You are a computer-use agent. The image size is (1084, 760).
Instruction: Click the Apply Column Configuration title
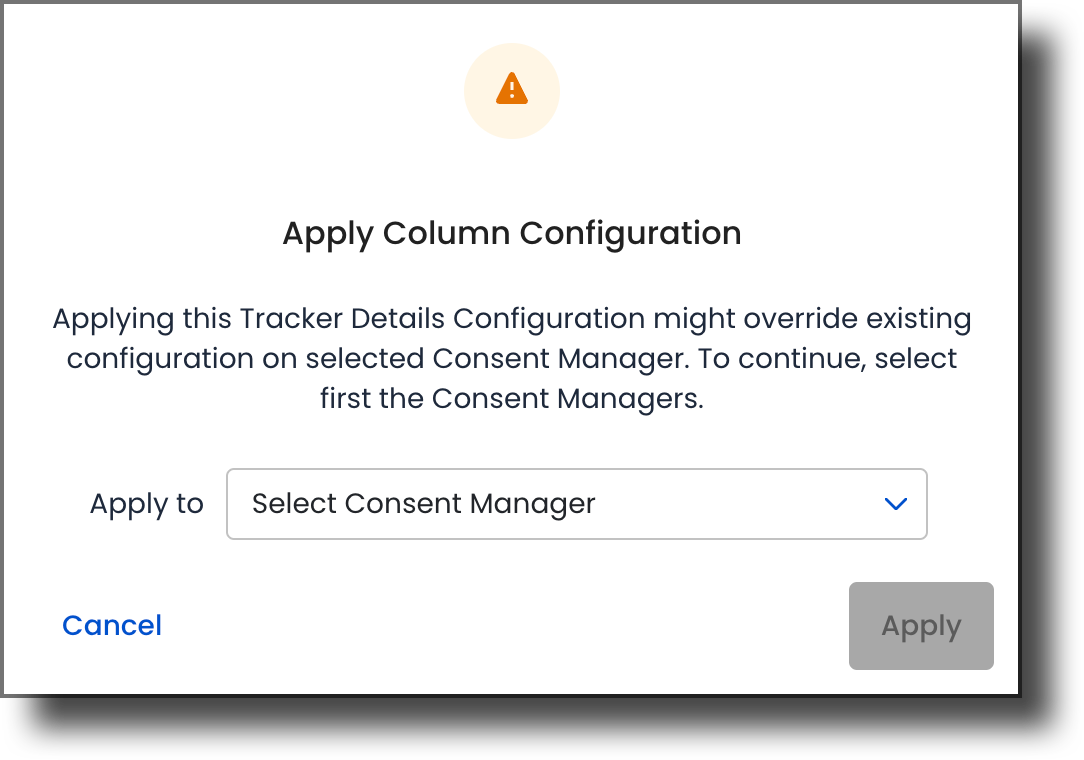[512, 233]
